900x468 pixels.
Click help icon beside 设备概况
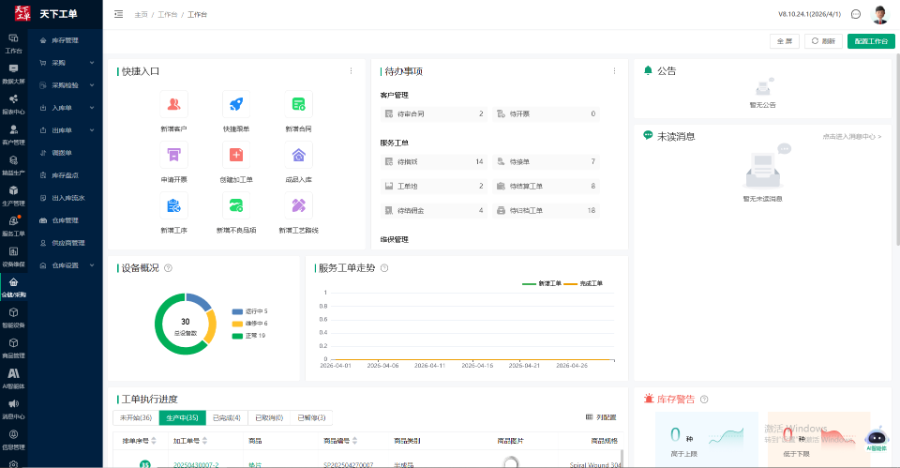(168, 268)
